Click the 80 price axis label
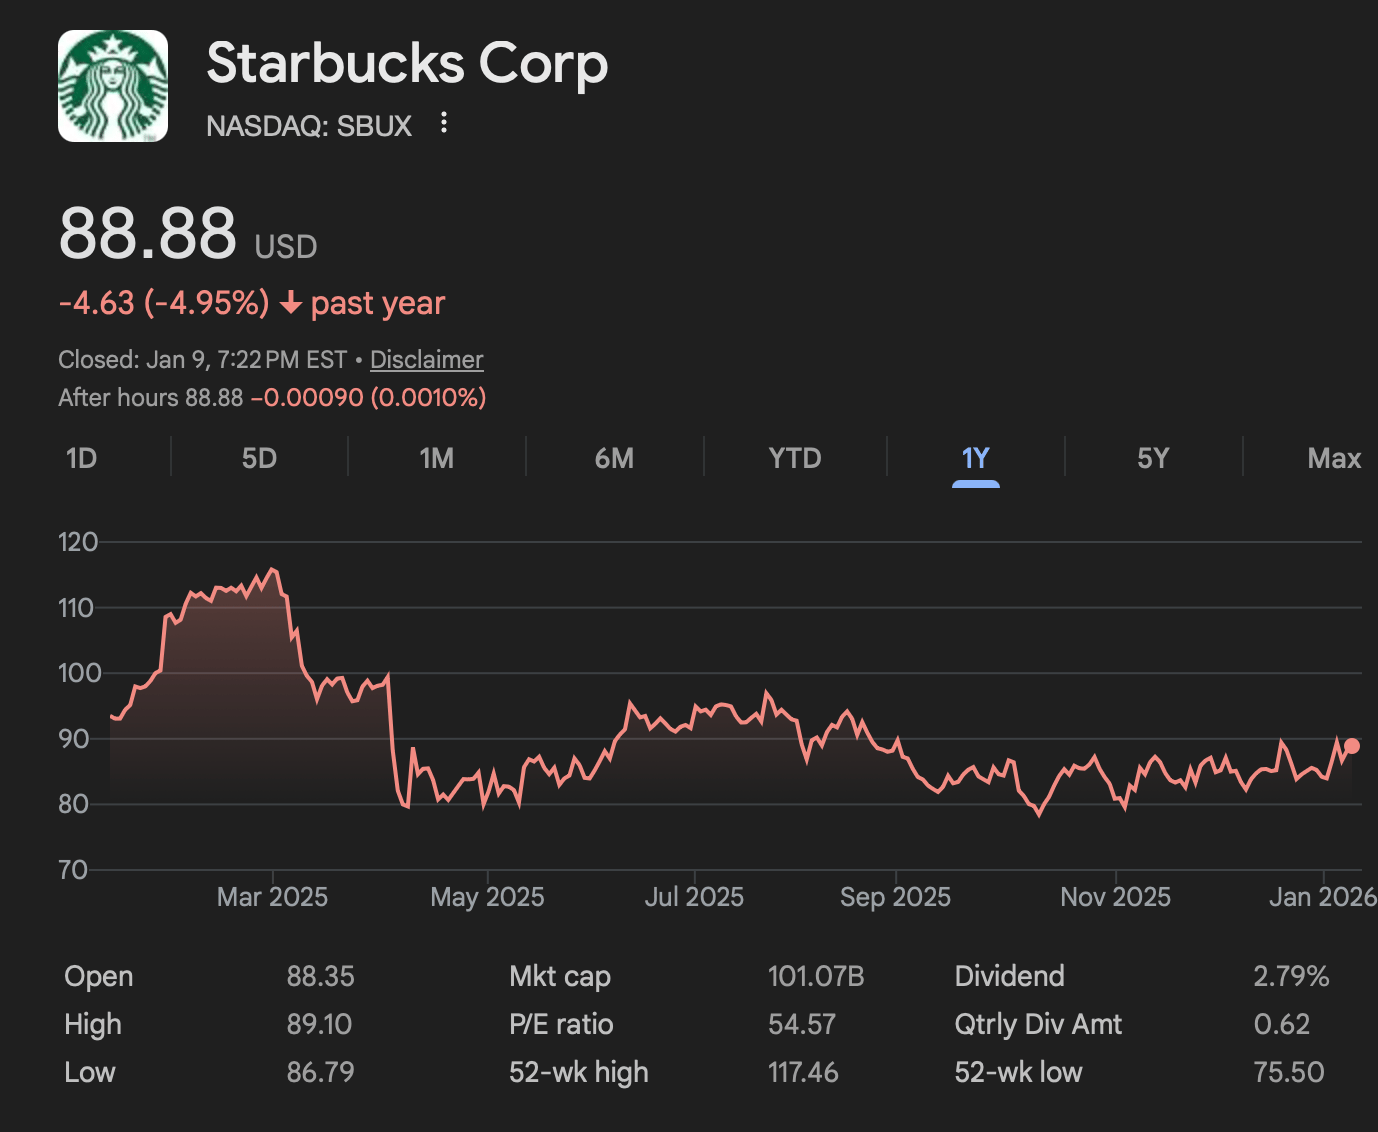Image resolution: width=1378 pixels, height=1132 pixels. pyautogui.click(x=74, y=804)
